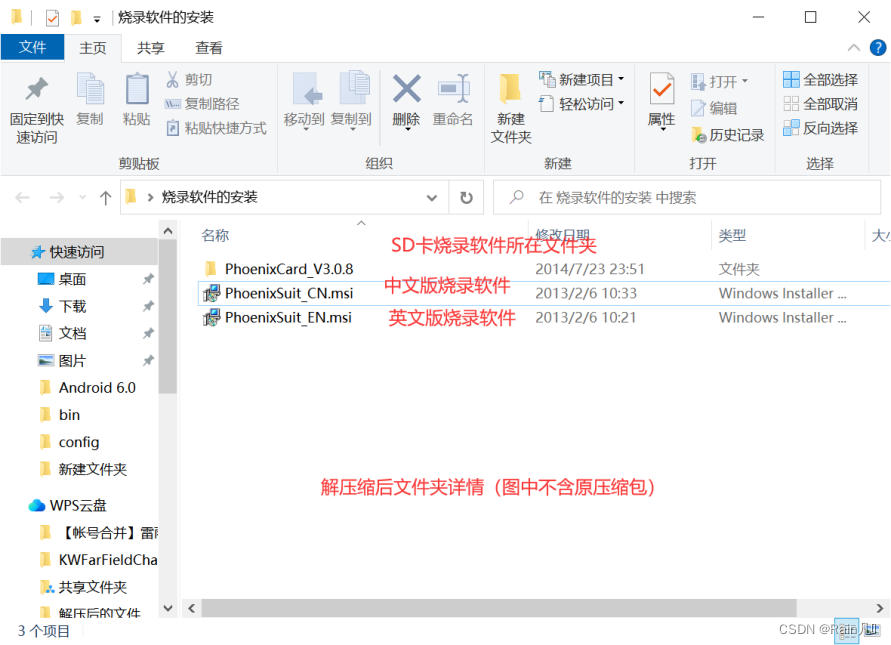Open the address bar dropdown arrow
Viewport: 891px width, 645px height.
(432, 197)
